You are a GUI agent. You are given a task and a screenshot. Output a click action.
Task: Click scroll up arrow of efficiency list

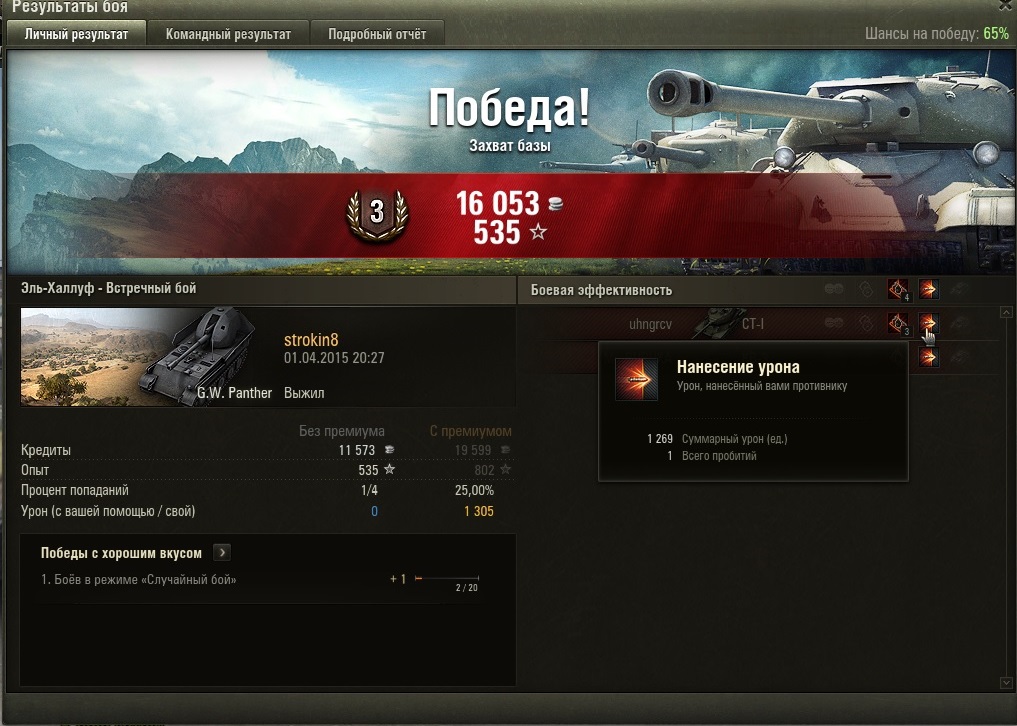[x=1007, y=313]
